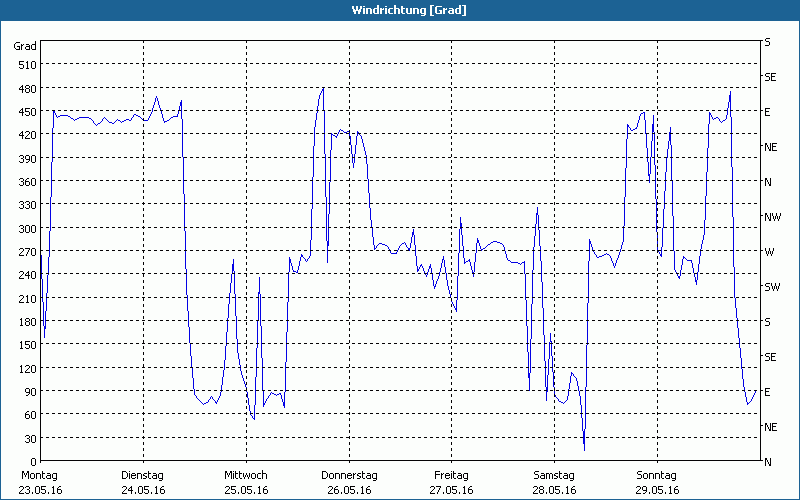800x500 pixels.
Task: Click the topmost S label on right axis
Action: (x=767, y=42)
